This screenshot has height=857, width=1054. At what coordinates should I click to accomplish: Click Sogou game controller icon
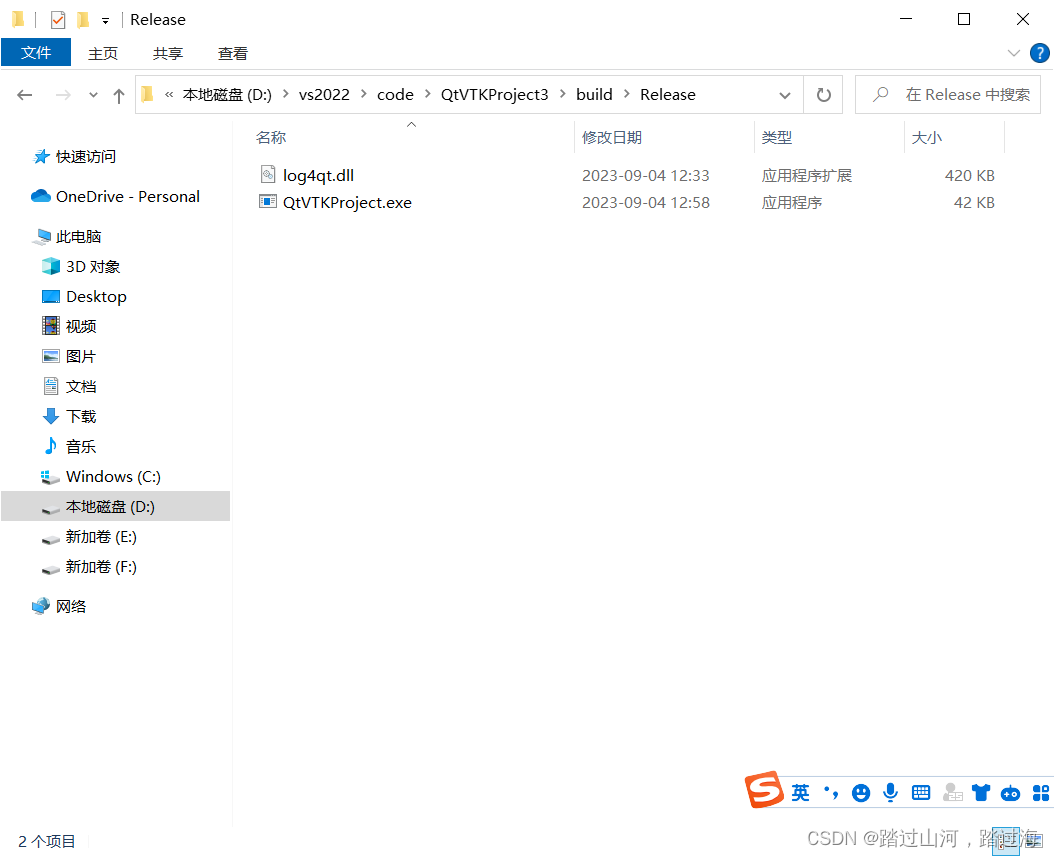coord(1010,794)
